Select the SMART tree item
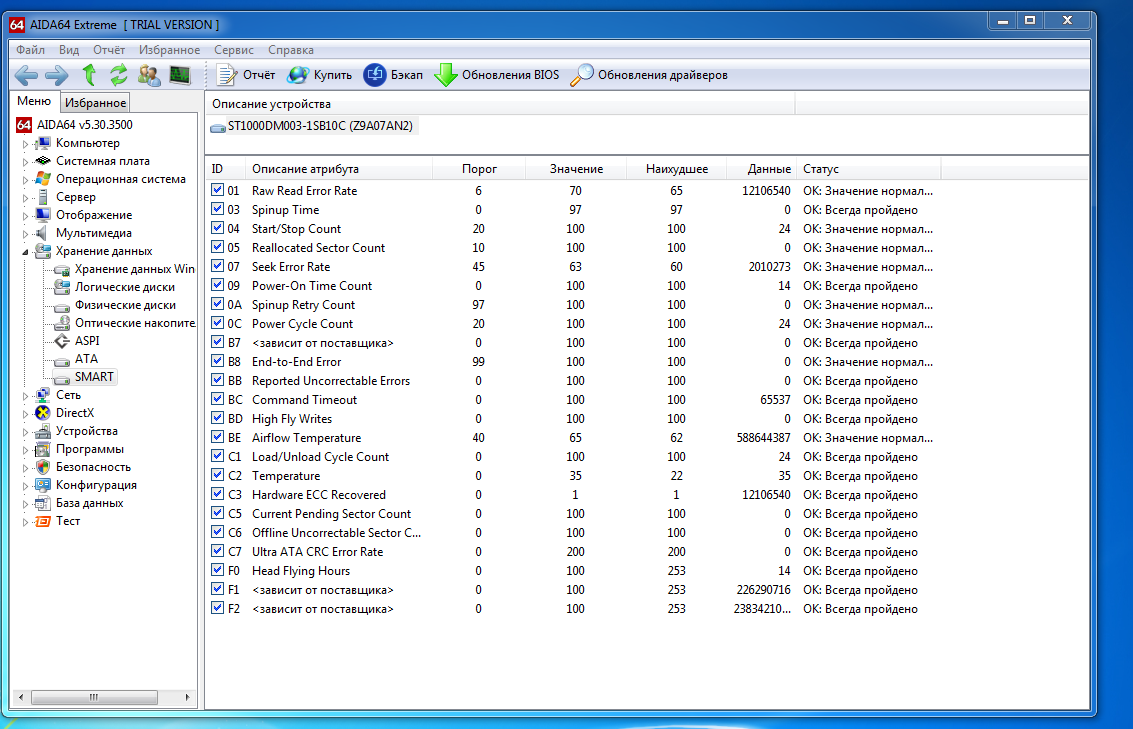Image resolution: width=1133 pixels, height=729 pixels. [x=94, y=376]
